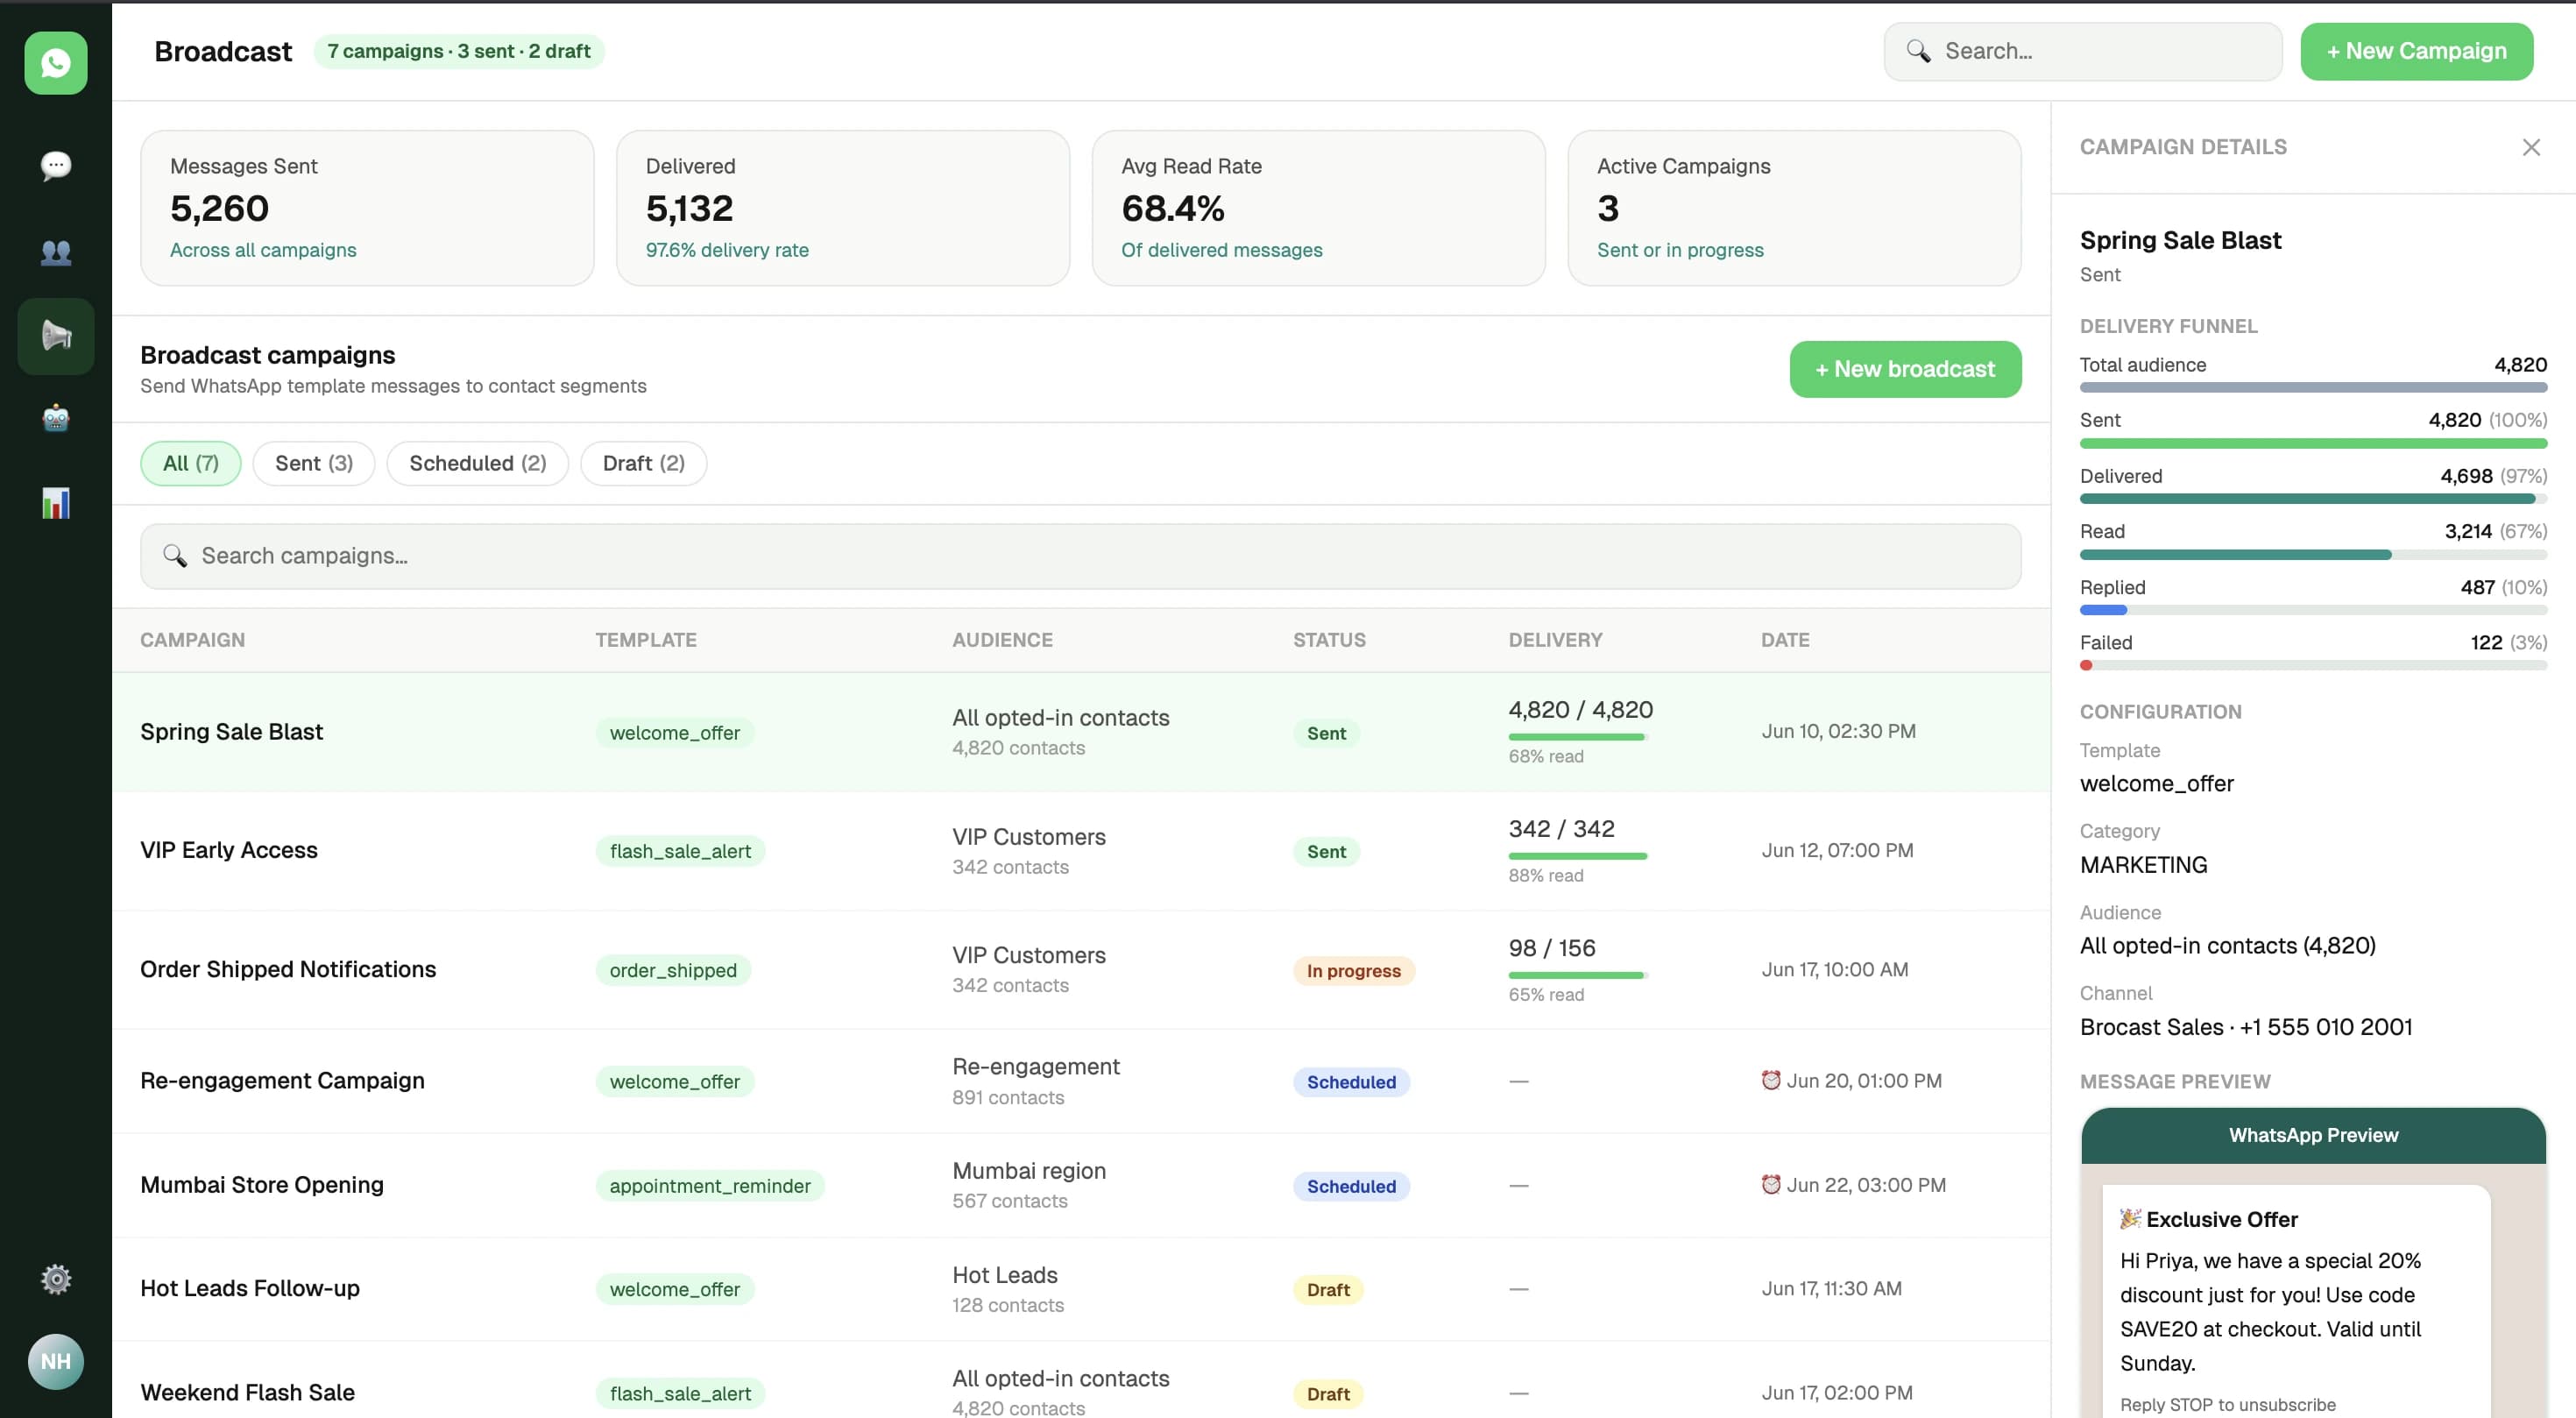
Task: Select the Sent (3) filter tab
Action: [x=314, y=463]
